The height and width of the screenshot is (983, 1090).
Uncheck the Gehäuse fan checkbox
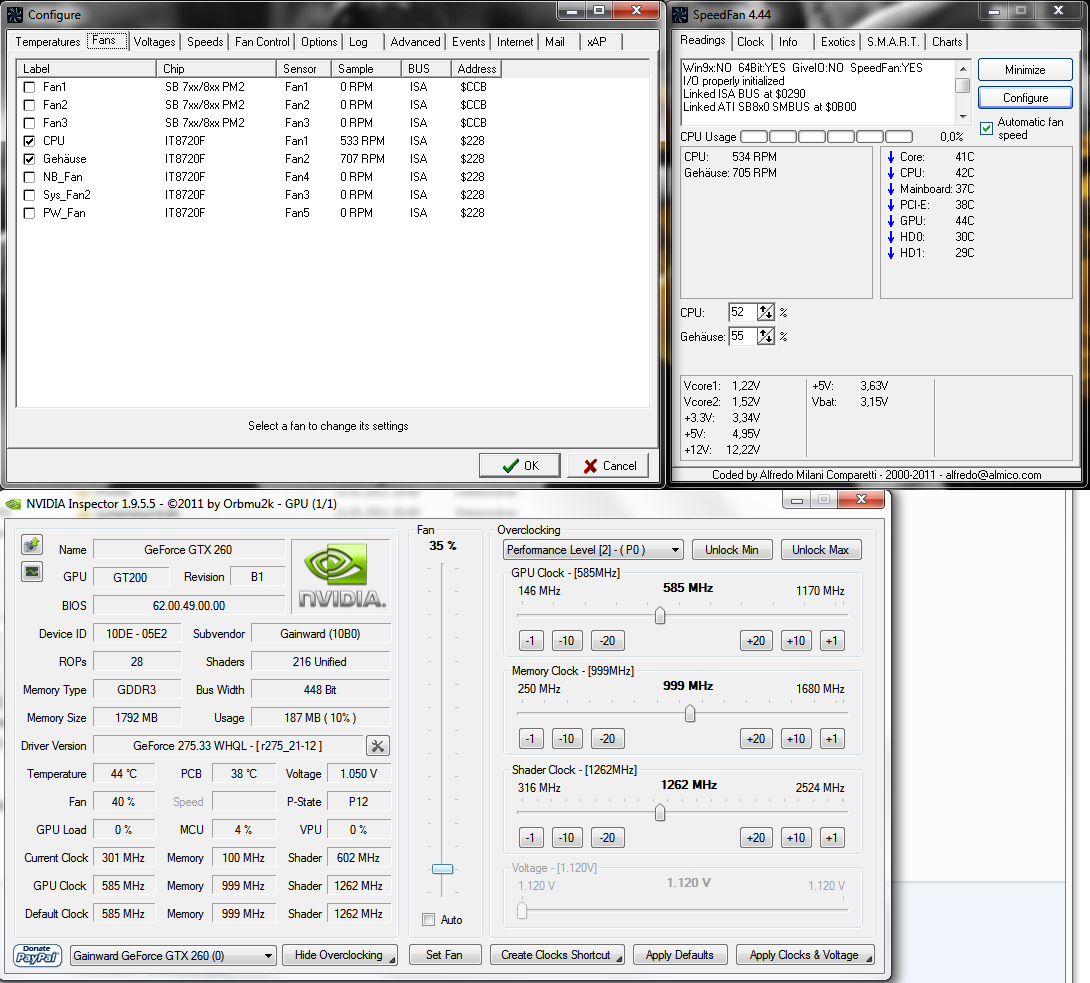click(x=29, y=159)
